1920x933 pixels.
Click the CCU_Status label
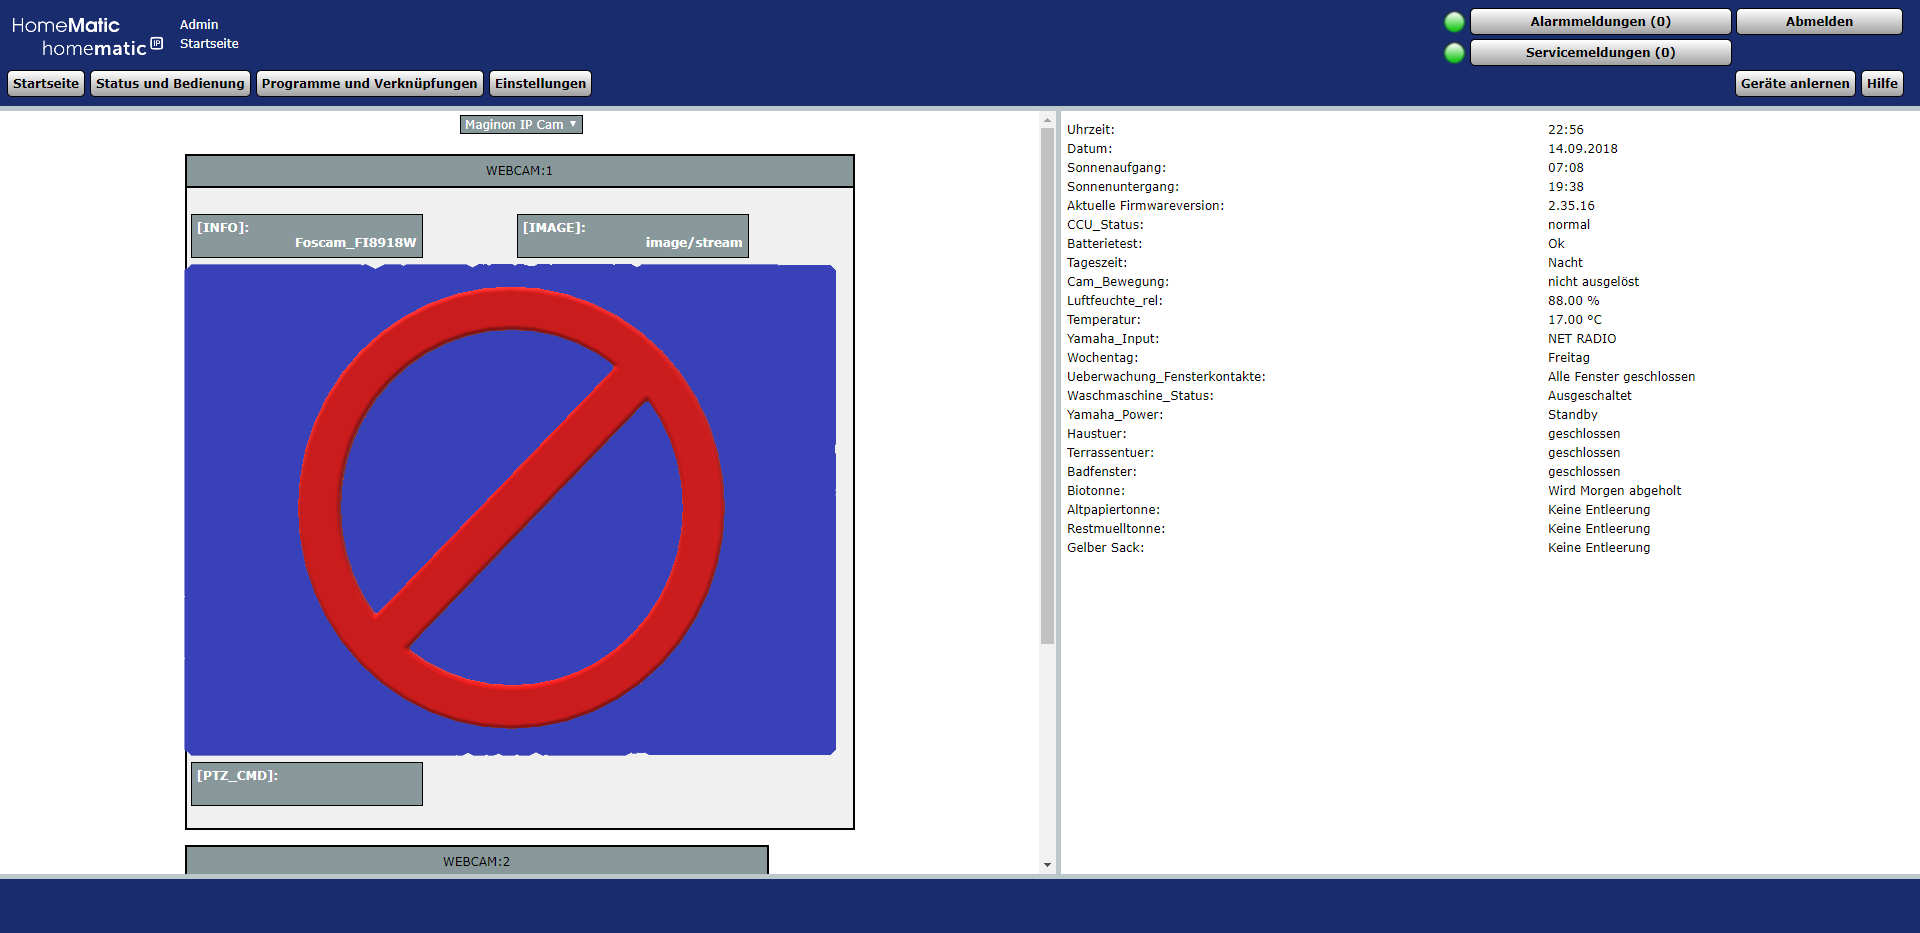pos(1105,225)
